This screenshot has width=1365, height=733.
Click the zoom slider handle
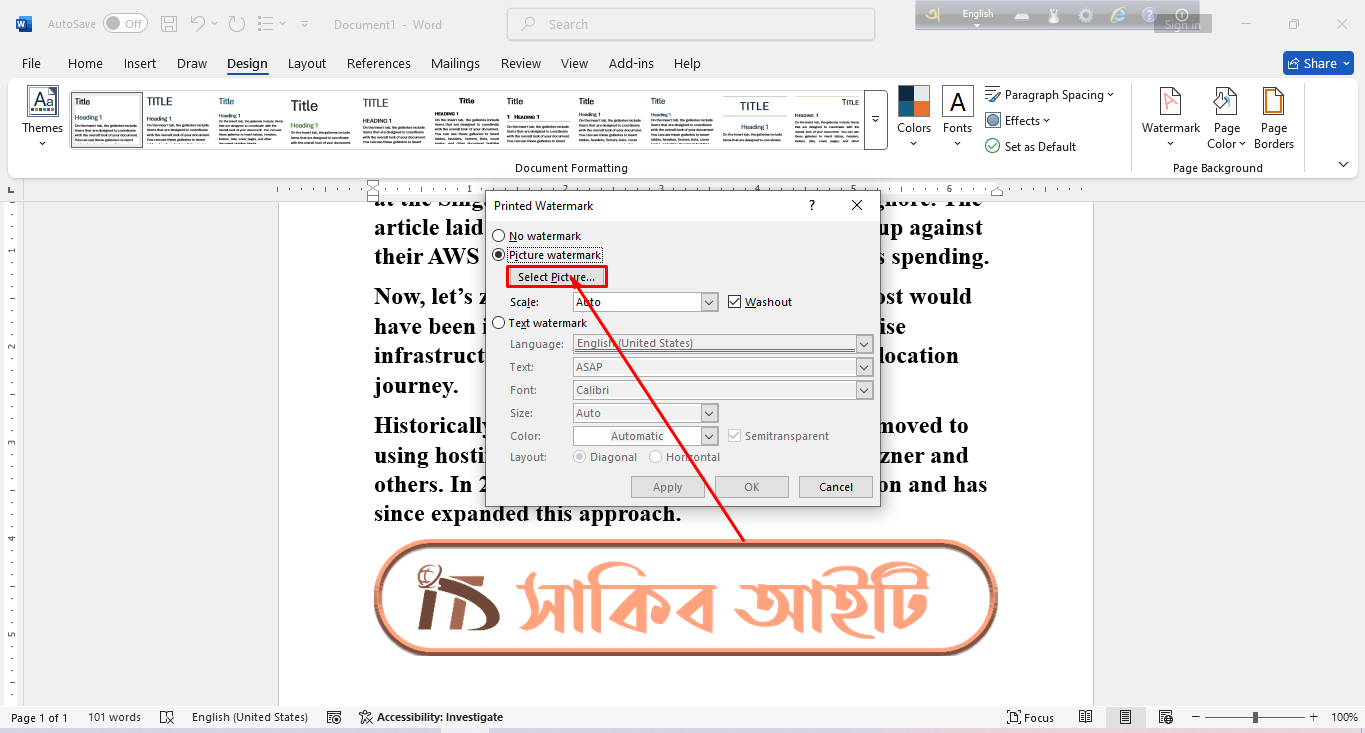pos(1254,717)
